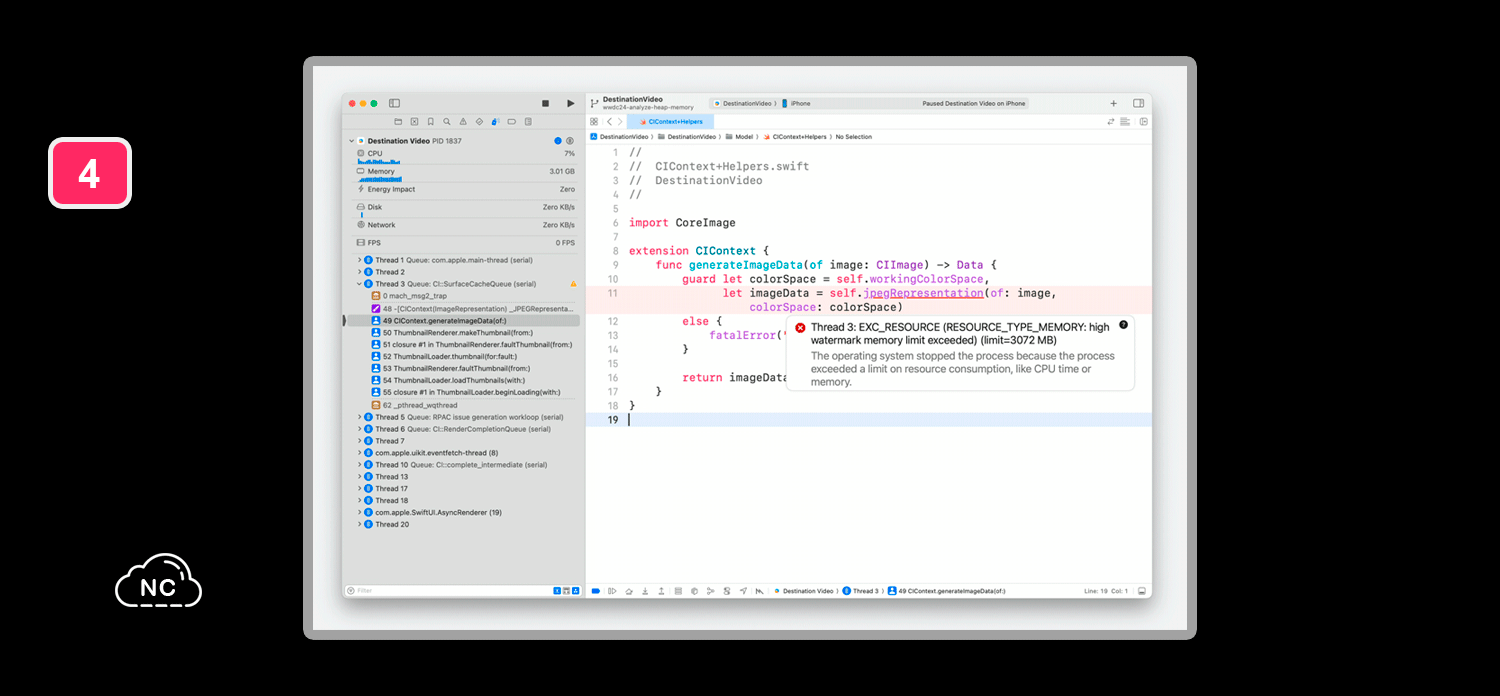
Task: Hide the left navigator sidebar
Action: coord(394,103)
